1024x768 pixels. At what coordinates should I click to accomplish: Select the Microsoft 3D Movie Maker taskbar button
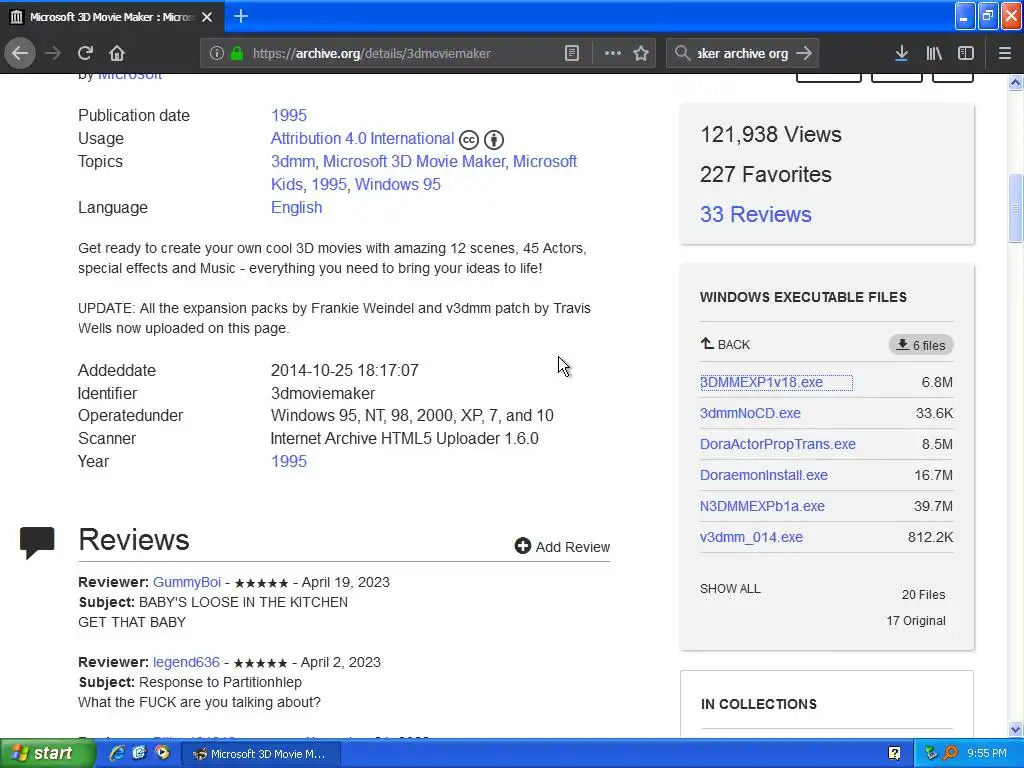click(260, 754)
